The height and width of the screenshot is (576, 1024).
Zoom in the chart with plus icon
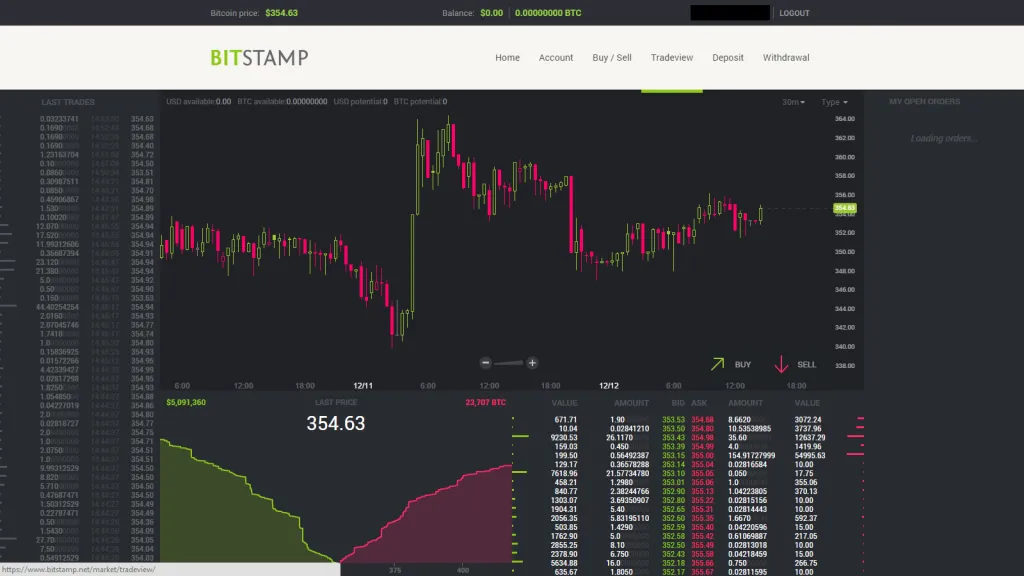pos(532,362)
